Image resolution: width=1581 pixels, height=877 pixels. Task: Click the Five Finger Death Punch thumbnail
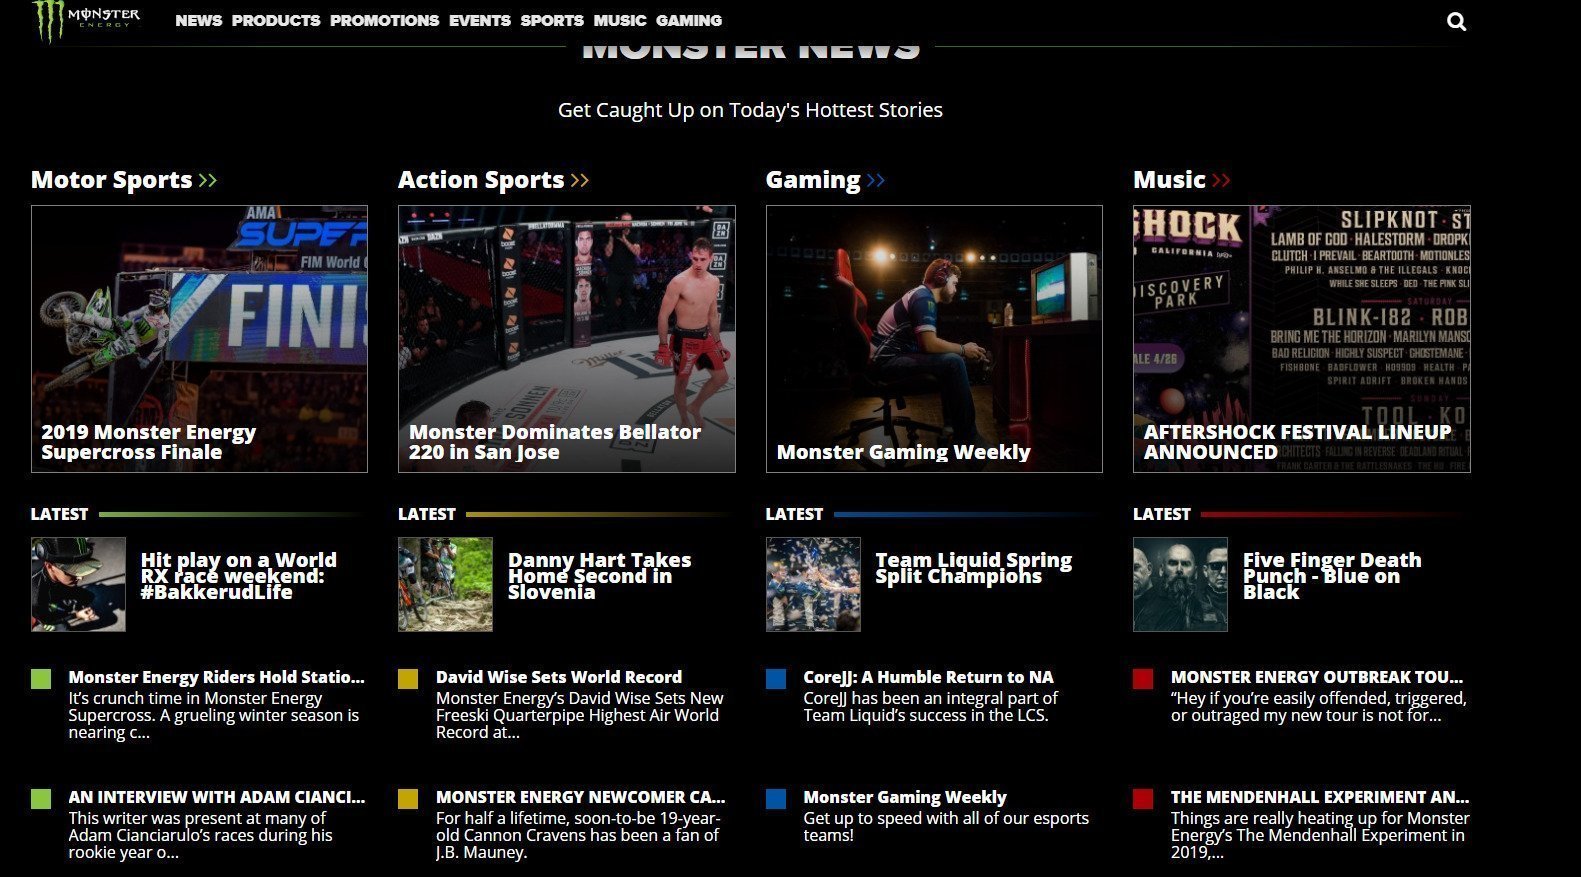click(1180, 584)
